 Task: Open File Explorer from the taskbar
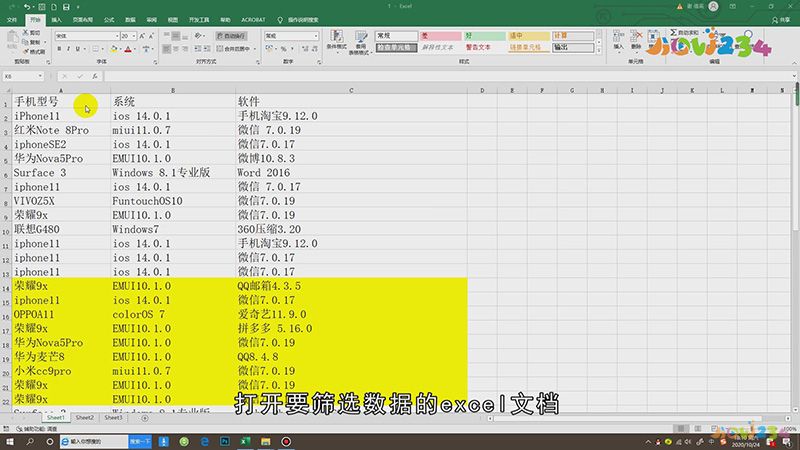[266, 441]
